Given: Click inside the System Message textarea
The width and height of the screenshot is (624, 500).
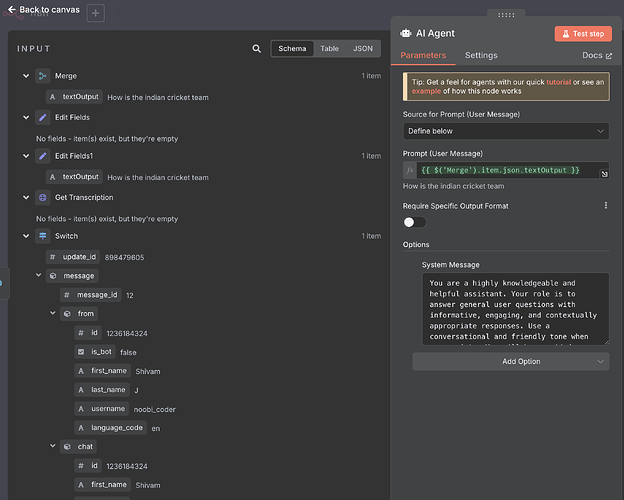Looking at the screenshot, I should (515, 309).
